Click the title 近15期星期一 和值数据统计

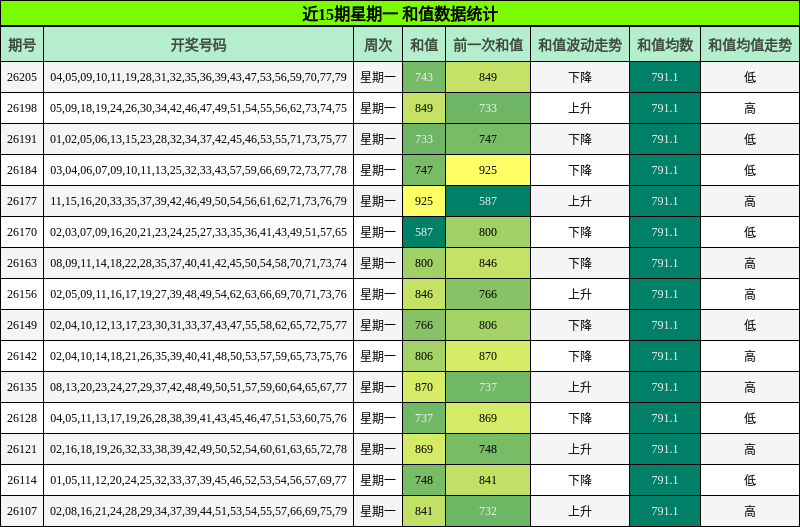[399, 14]
